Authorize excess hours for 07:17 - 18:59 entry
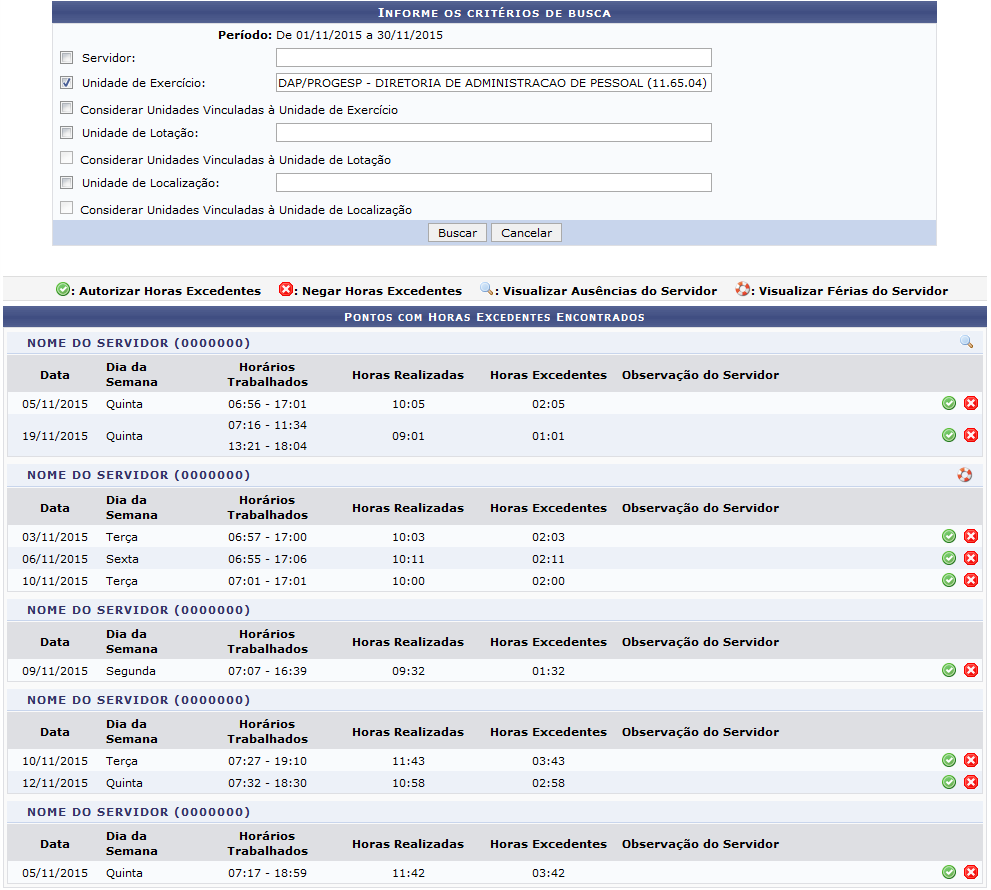This screenshot has width=991, height=890. pyautogui.click(x=948, y=872)
